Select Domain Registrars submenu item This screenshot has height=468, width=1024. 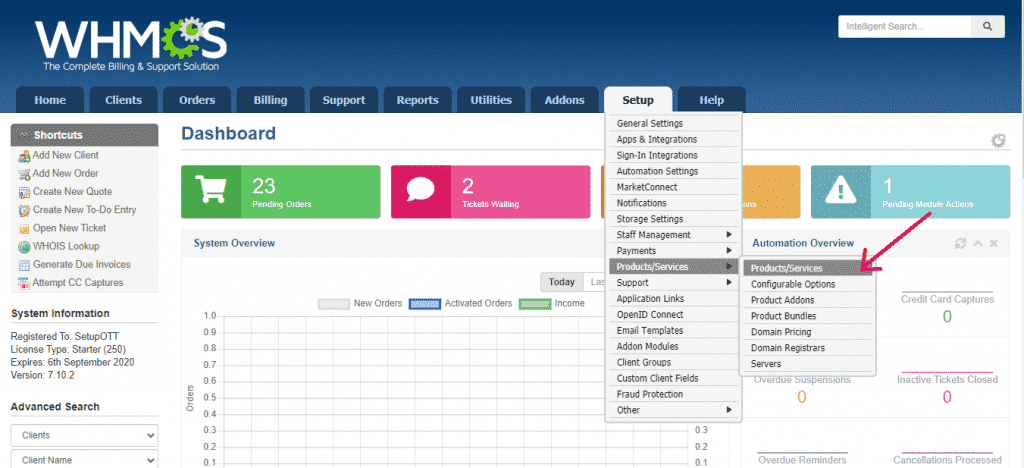pos(808,348)
